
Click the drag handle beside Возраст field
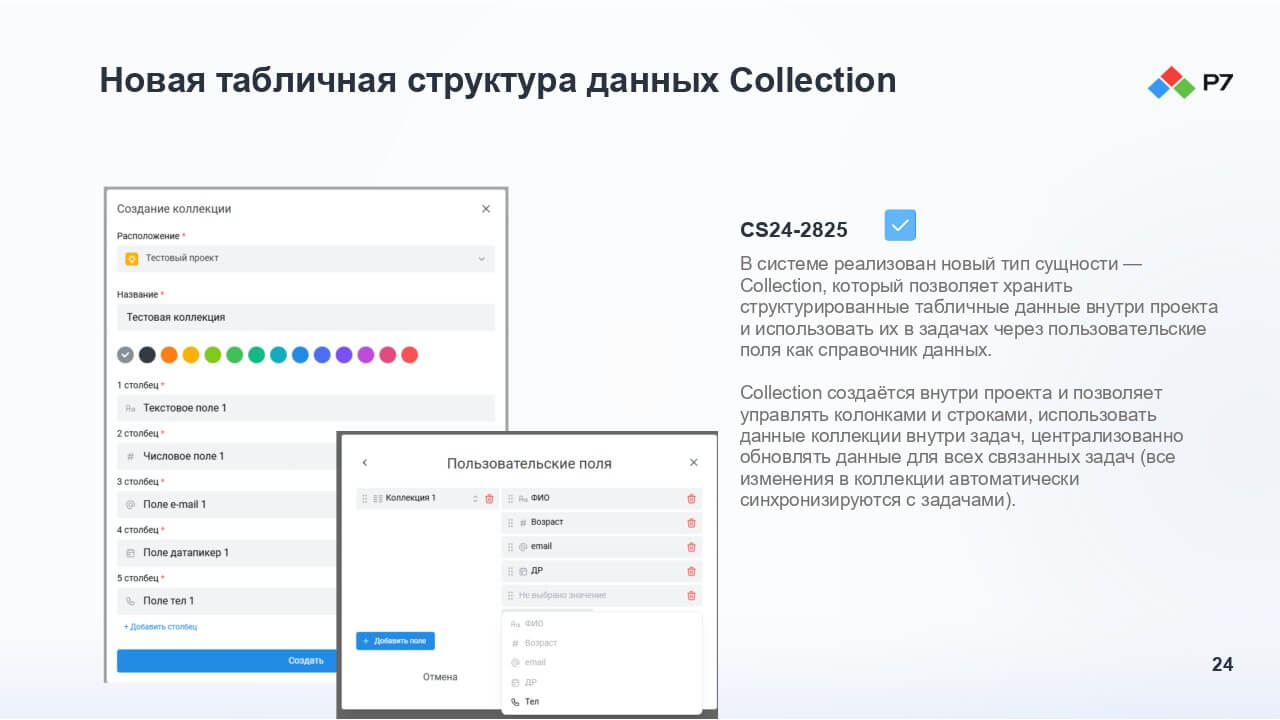tap(510, 523)
